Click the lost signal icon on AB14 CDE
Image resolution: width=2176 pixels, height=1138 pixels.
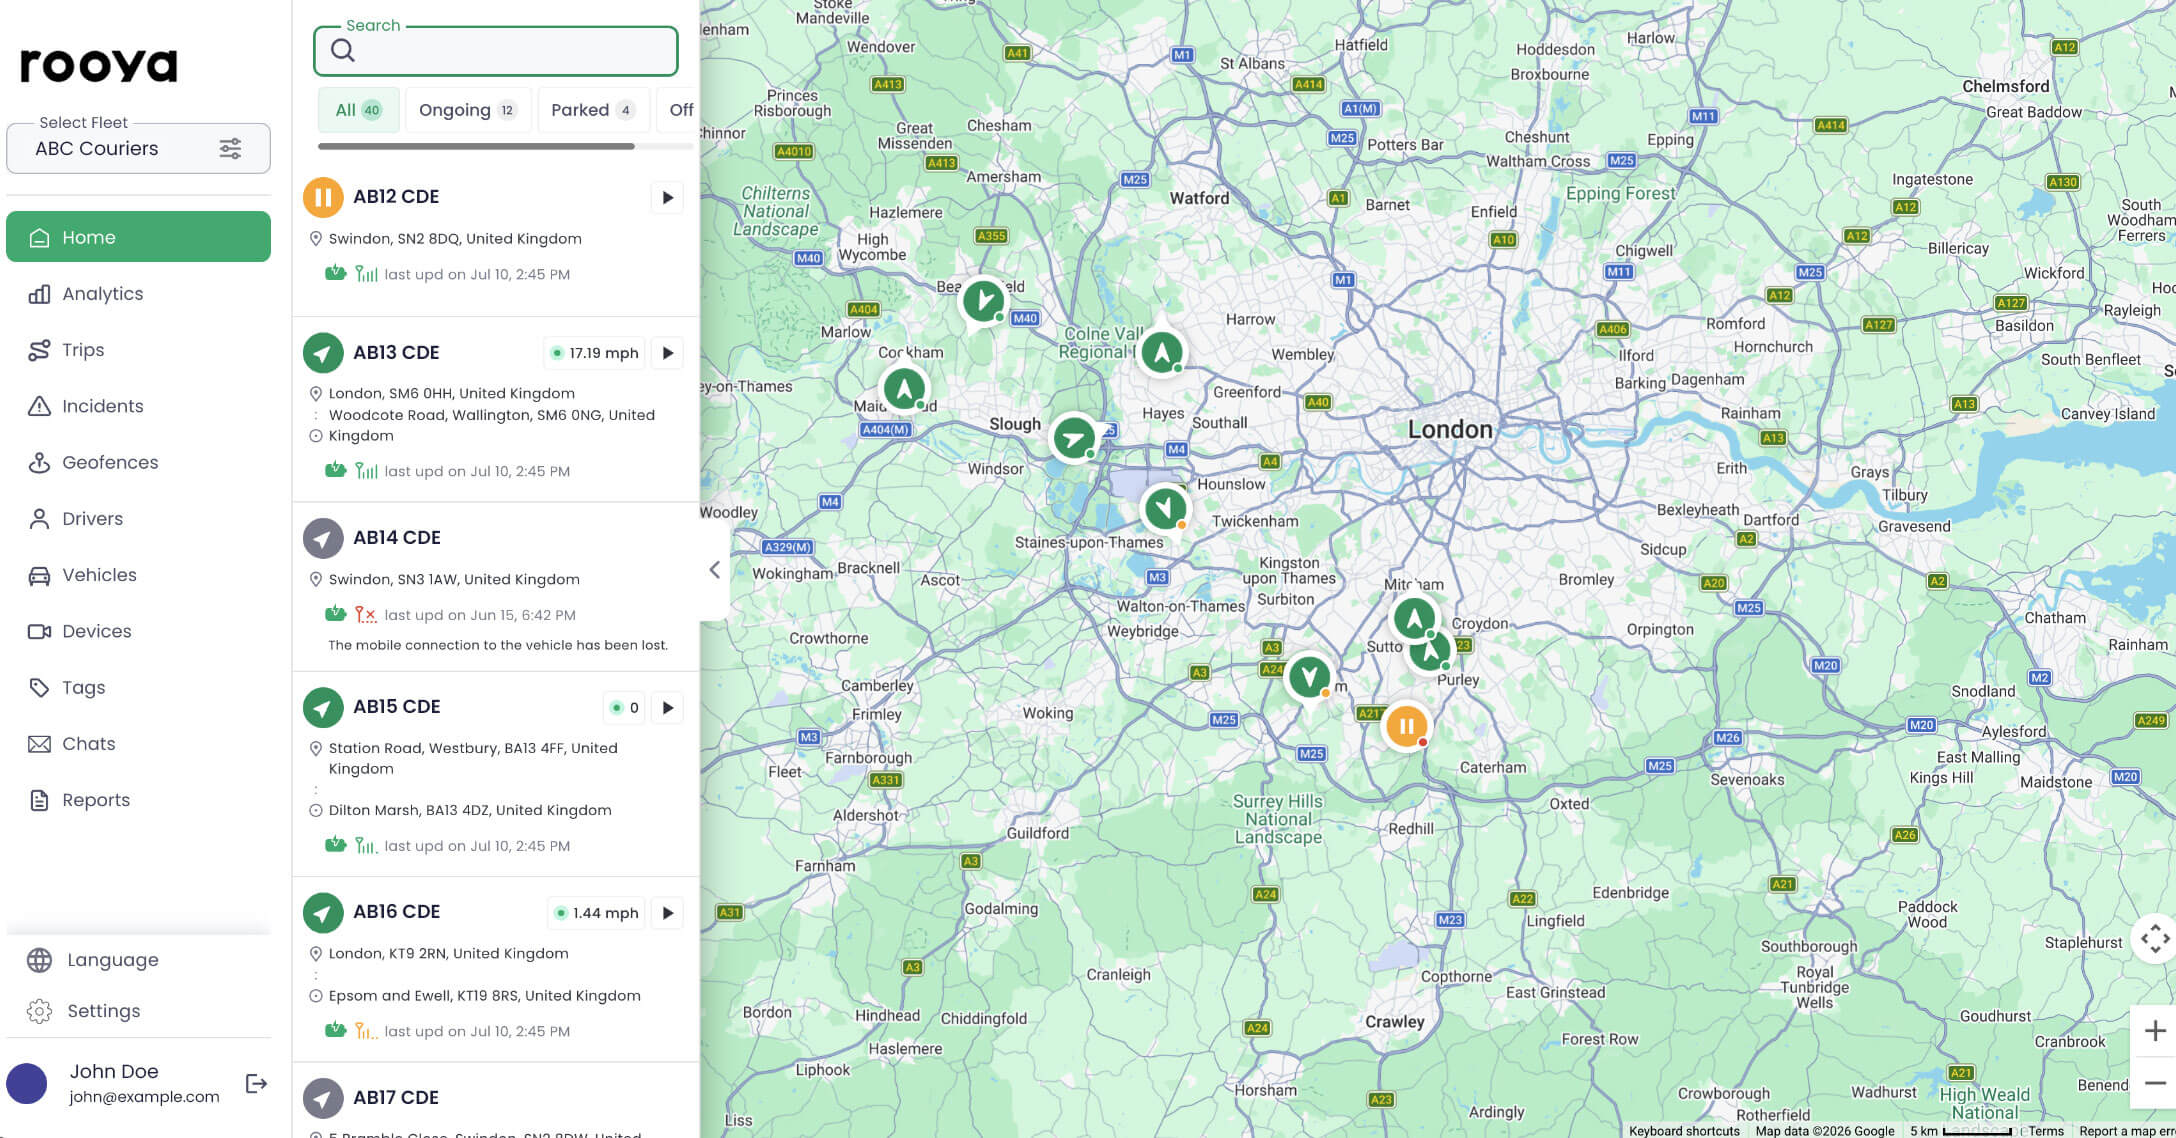366,615
